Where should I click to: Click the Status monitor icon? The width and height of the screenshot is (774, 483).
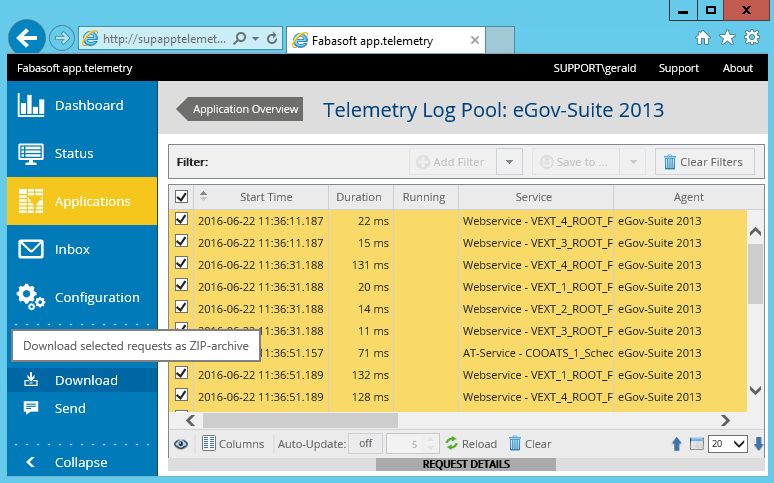pos(31,153)
